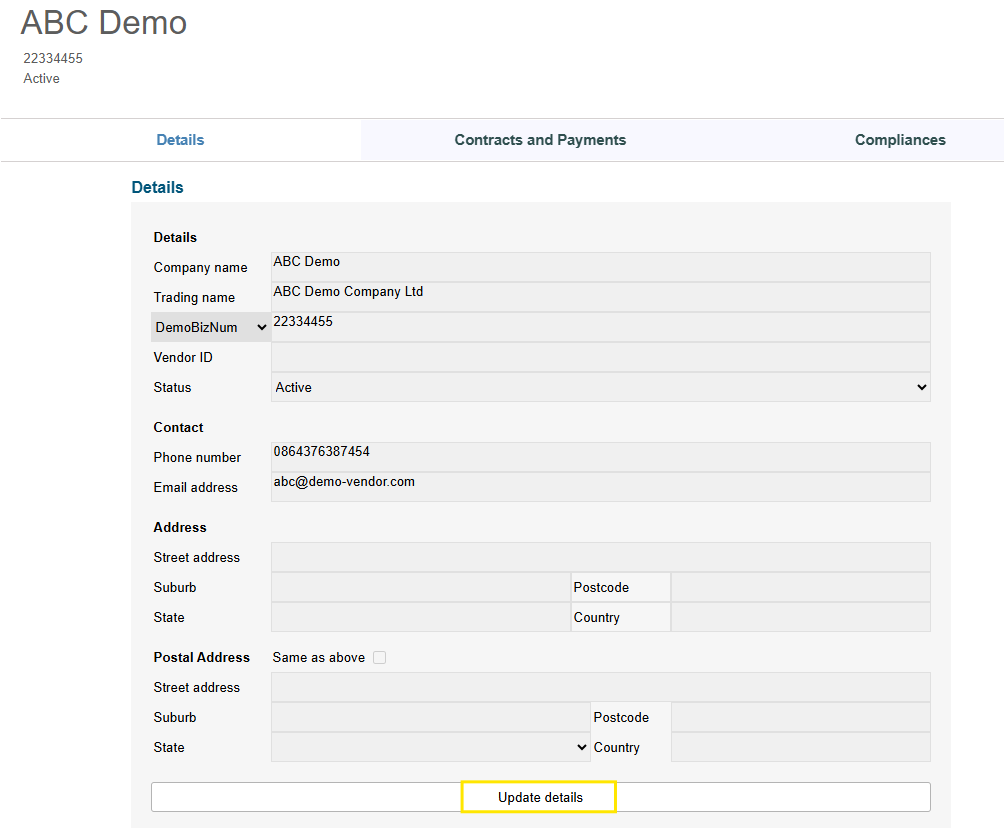This screenshot has height=828, width=1004.
Task: Select the Trading name input field
Action: coord(600,297)
